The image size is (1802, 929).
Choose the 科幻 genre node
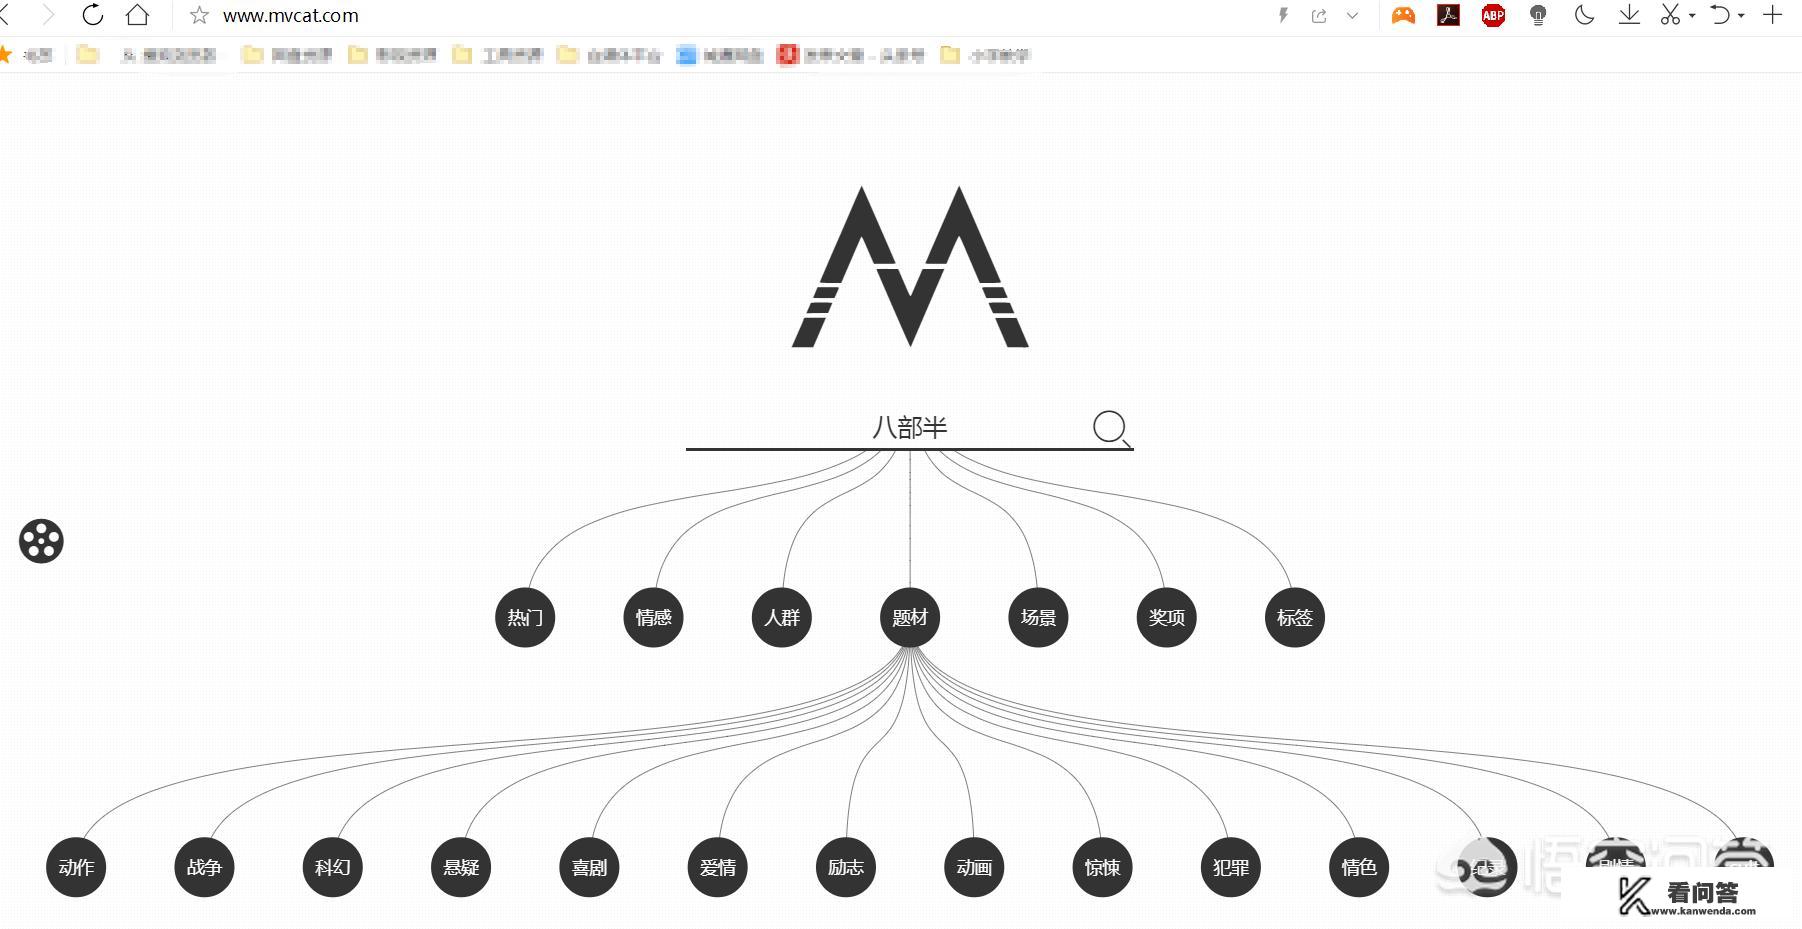click(332, 867)
